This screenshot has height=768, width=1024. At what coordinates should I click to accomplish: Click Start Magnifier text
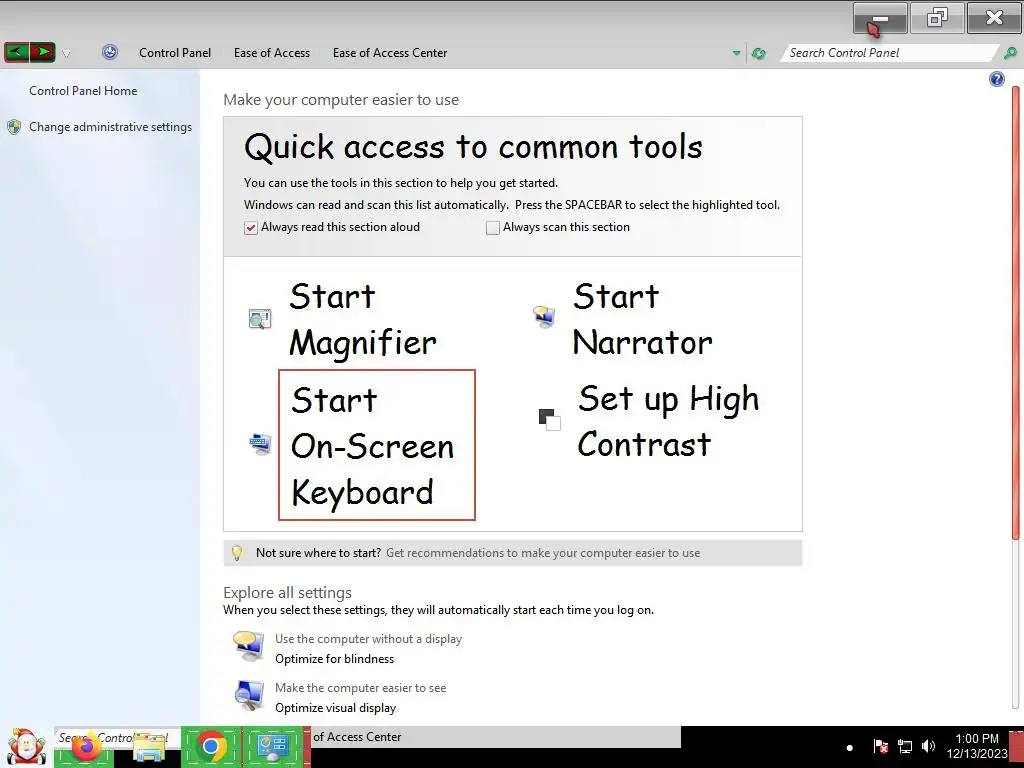tap(362, 319)
